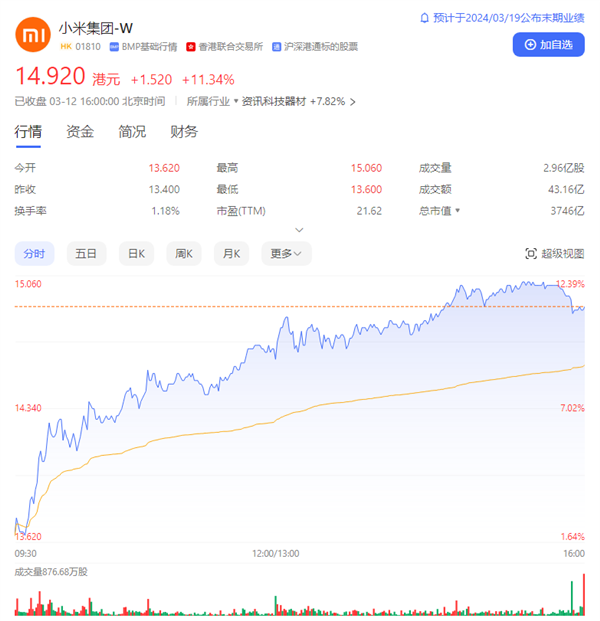Select the 分时 chart view
This screenshot has height=621, width=600.
click(x=34, y=253)
